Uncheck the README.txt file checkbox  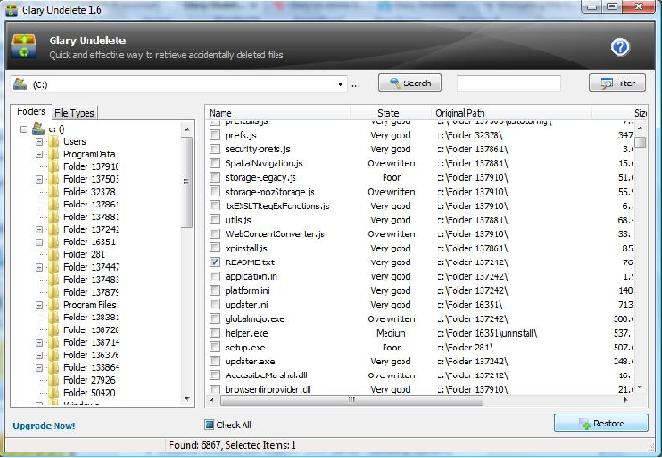click(215, 262)
